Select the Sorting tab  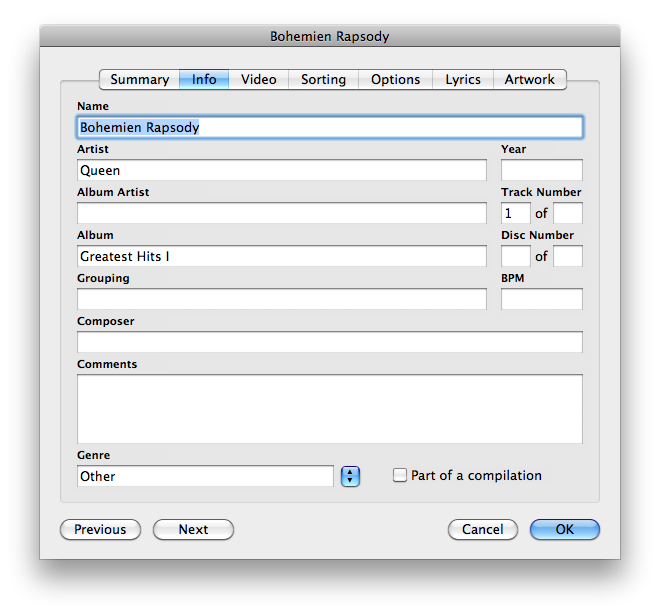click(323, 79)
